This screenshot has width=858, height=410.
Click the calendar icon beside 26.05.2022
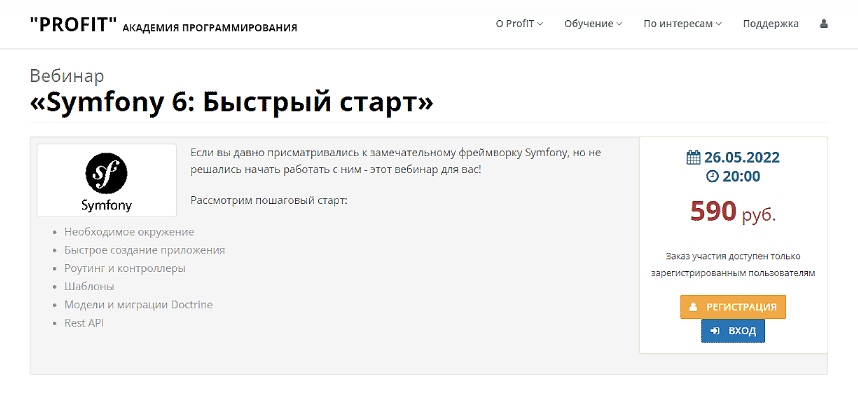tap(693, 158)
